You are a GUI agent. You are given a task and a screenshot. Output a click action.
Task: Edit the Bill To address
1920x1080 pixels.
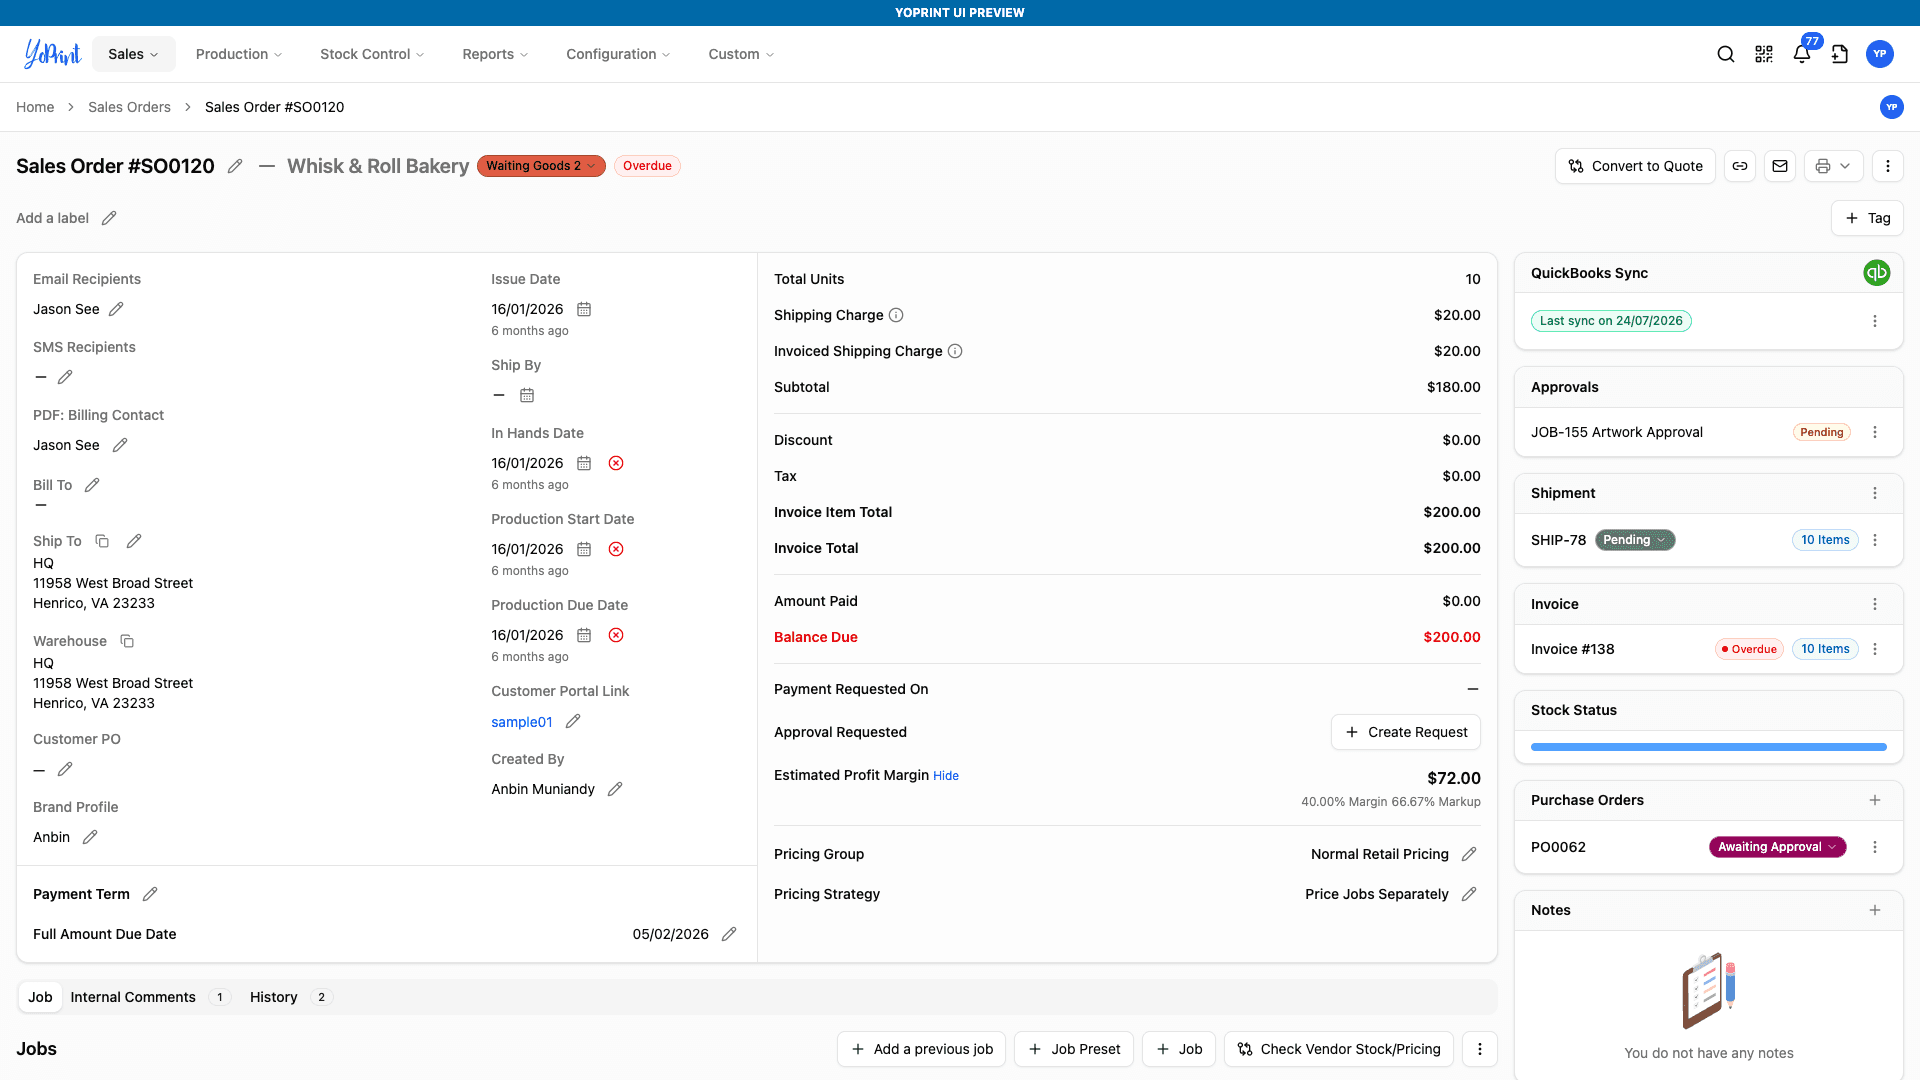tap(92, 485)
